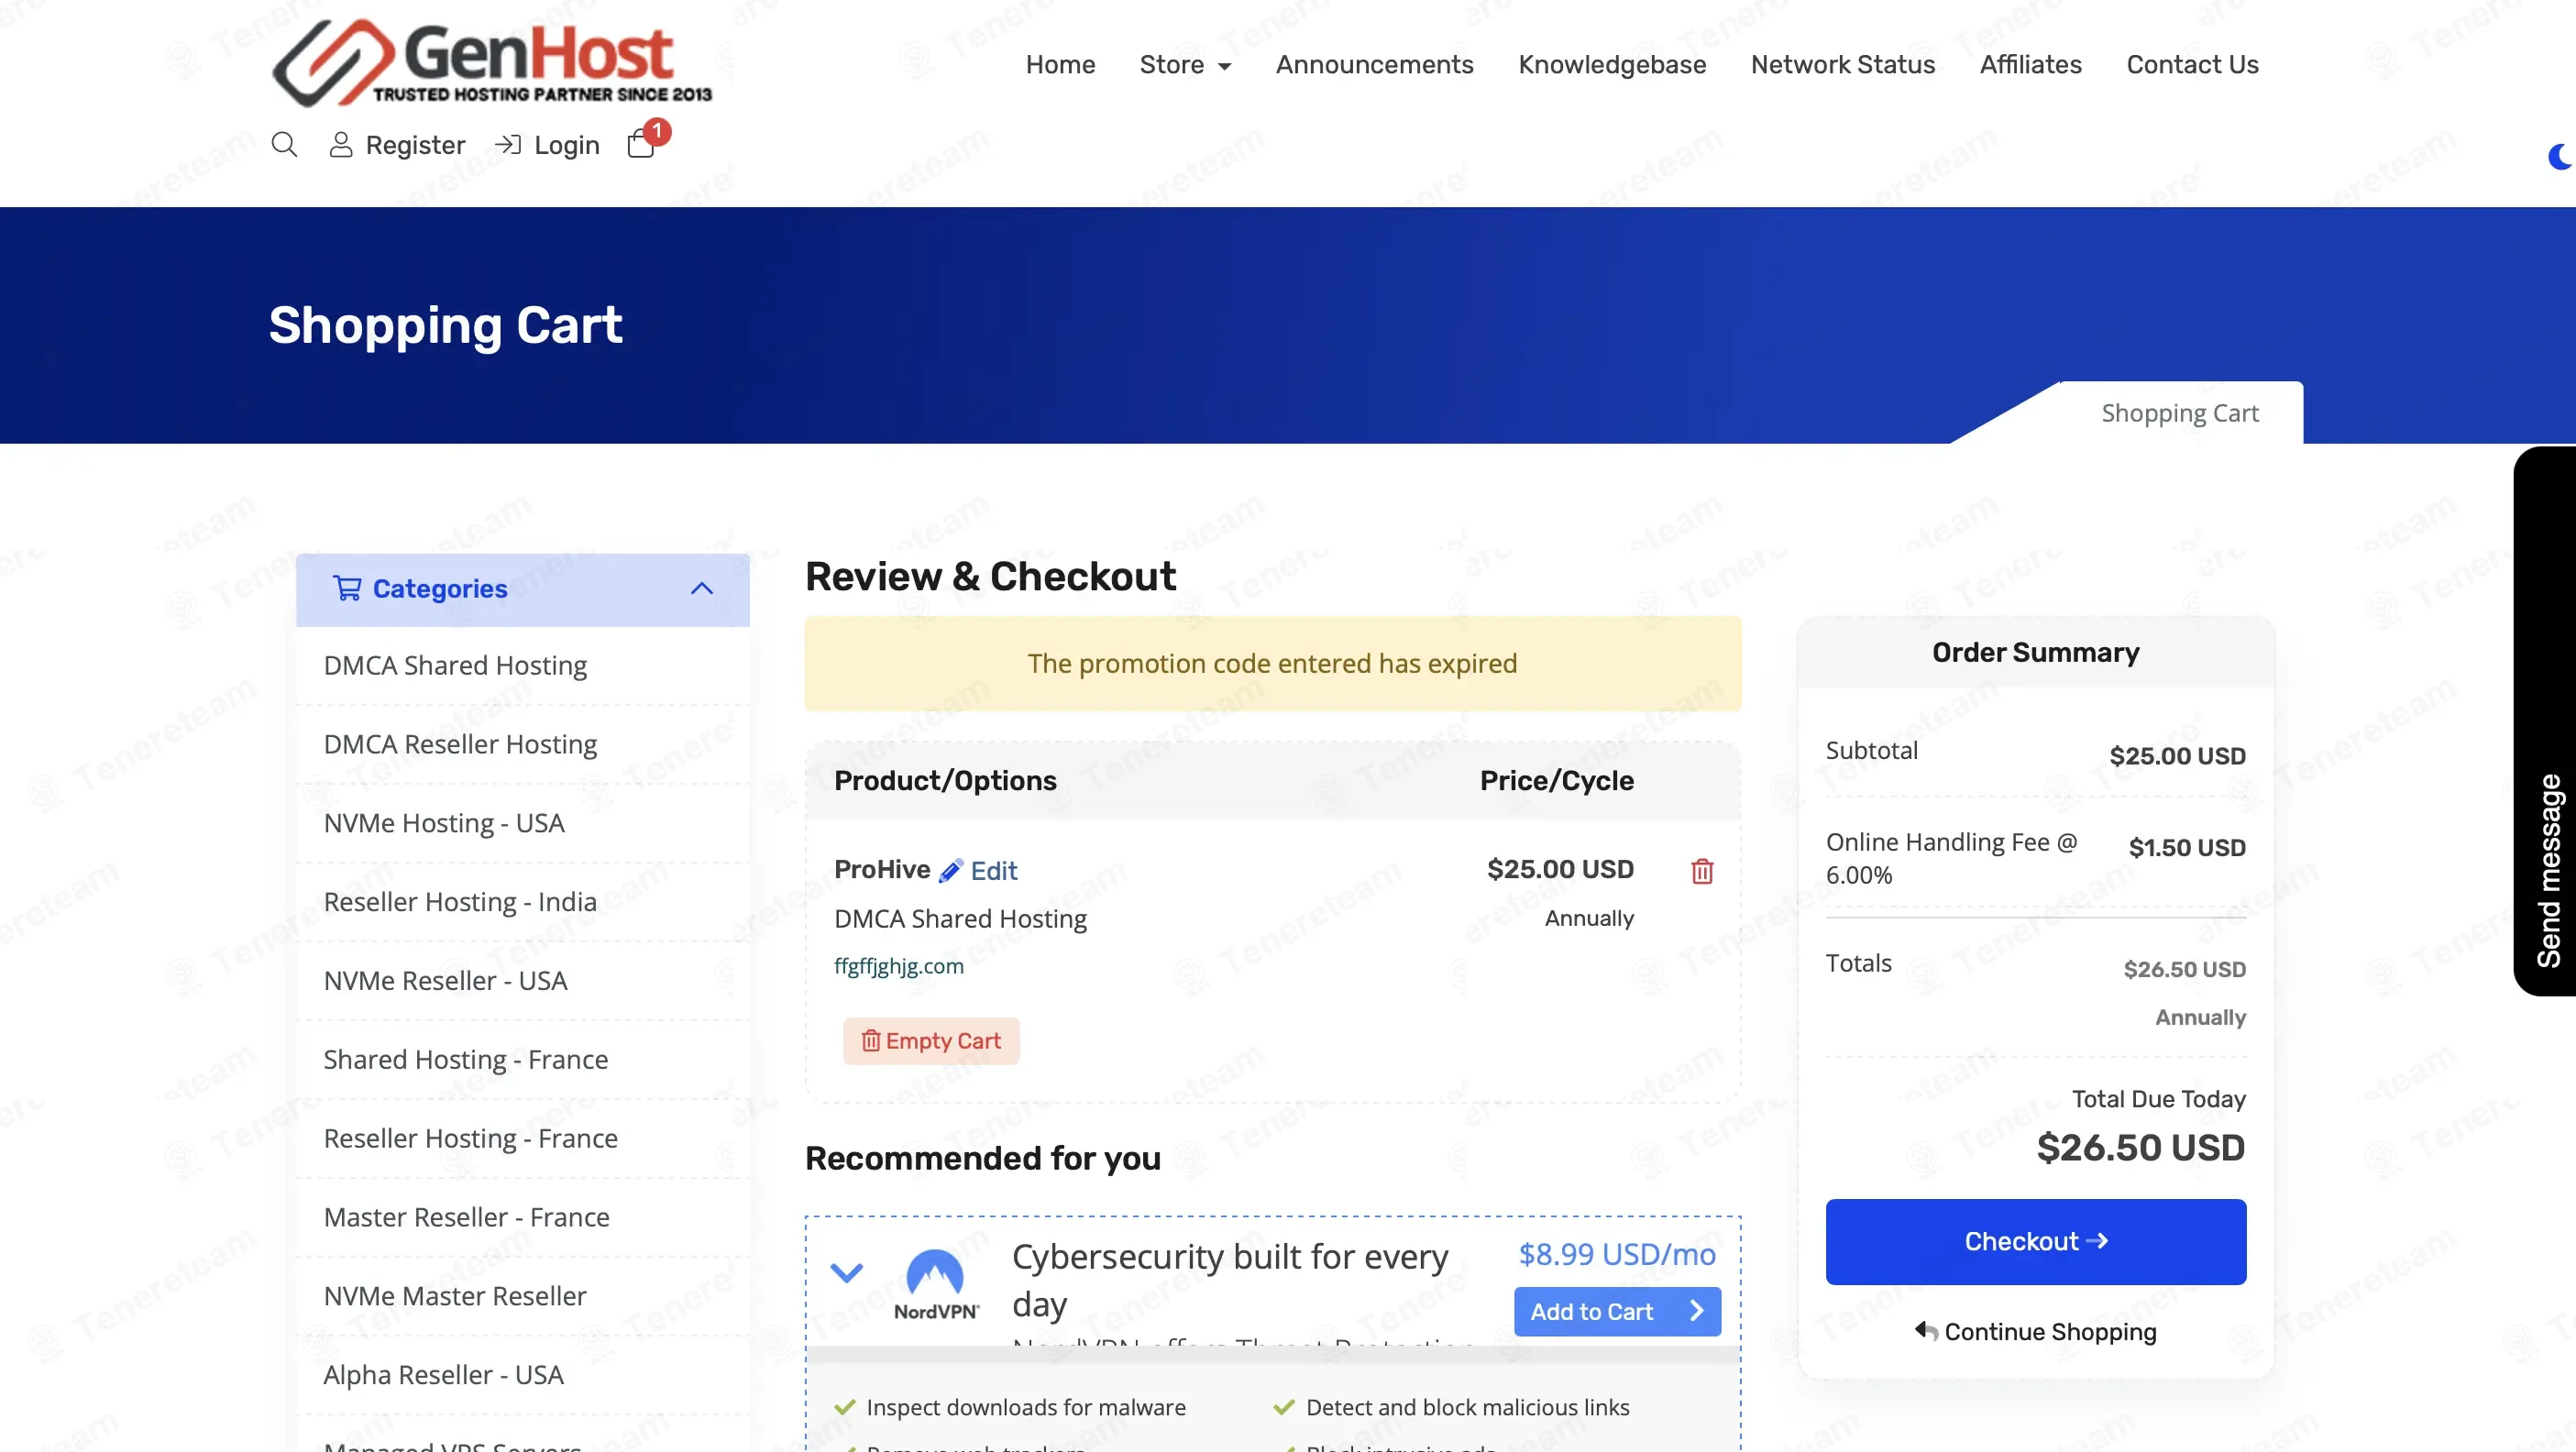Click the cart notification badge
Viewport: 2576px width, 1452px height.
tap(657, 131)
